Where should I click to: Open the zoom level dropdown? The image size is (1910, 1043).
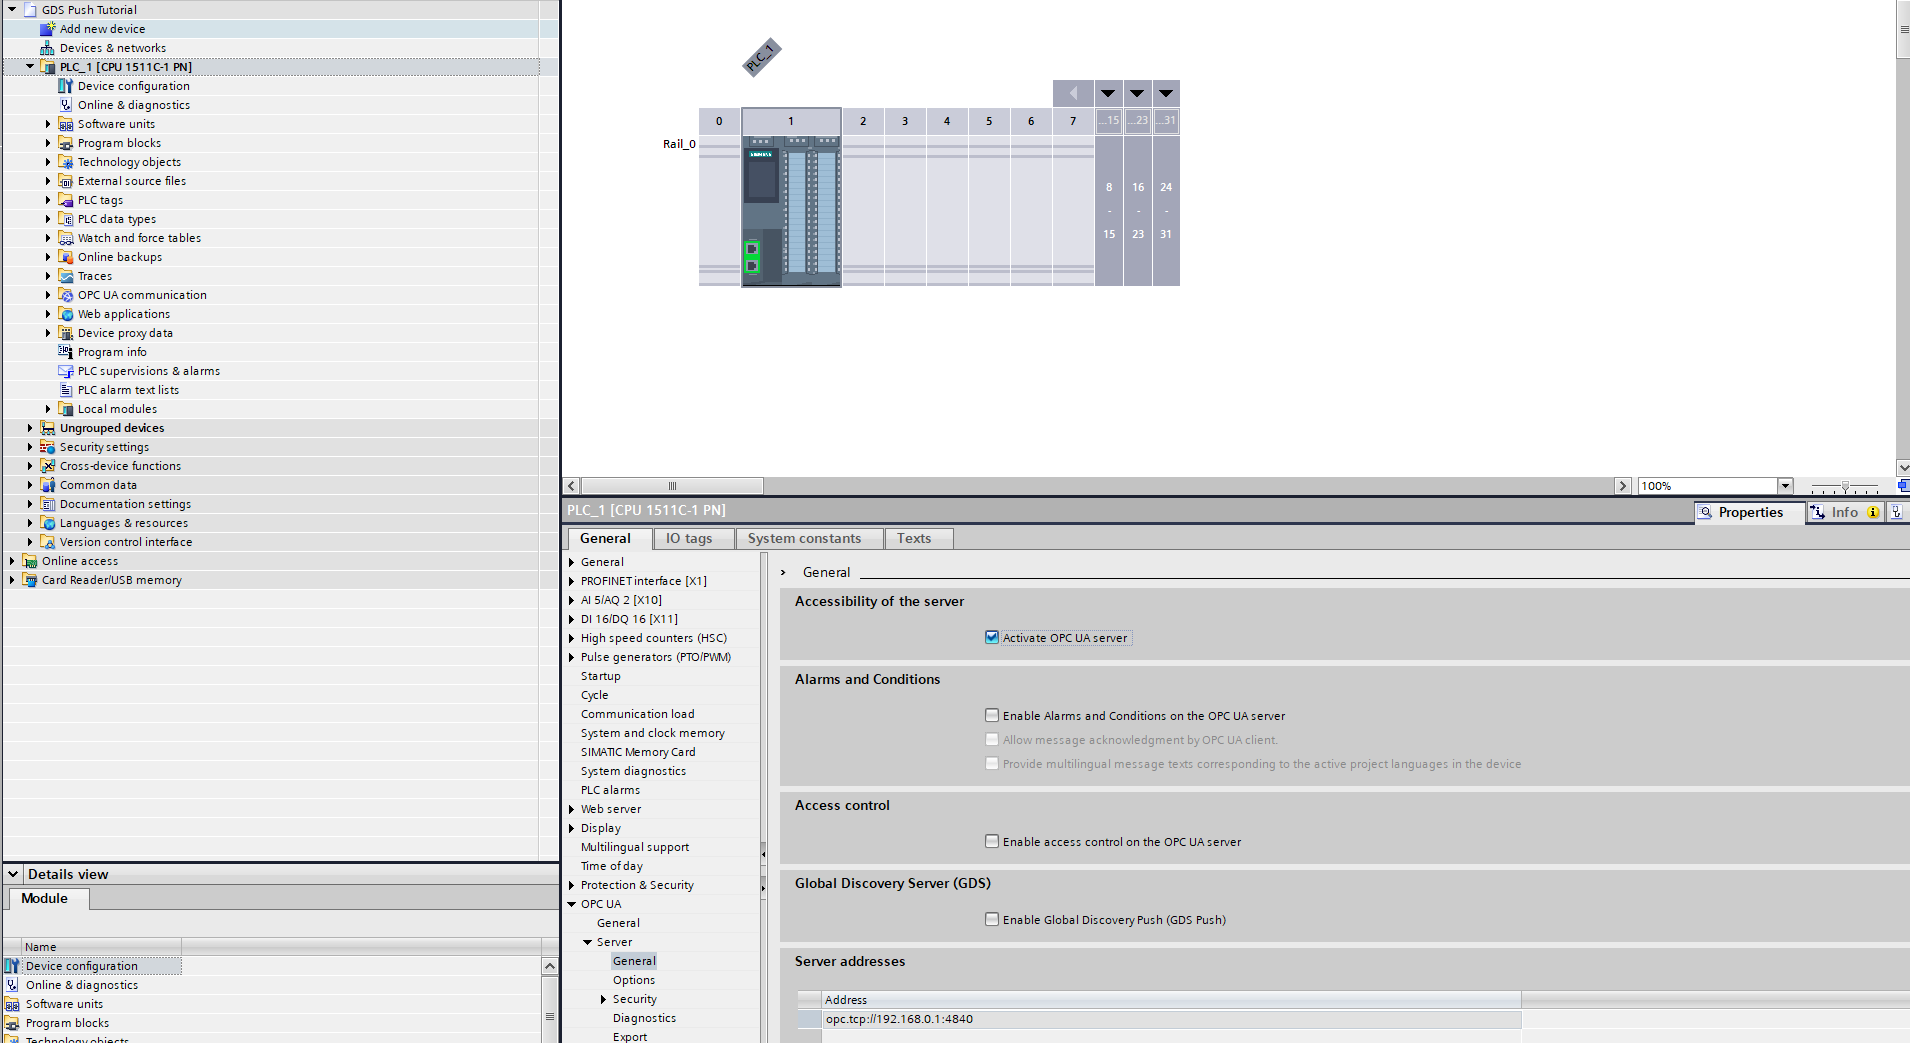pos(1785,486)
